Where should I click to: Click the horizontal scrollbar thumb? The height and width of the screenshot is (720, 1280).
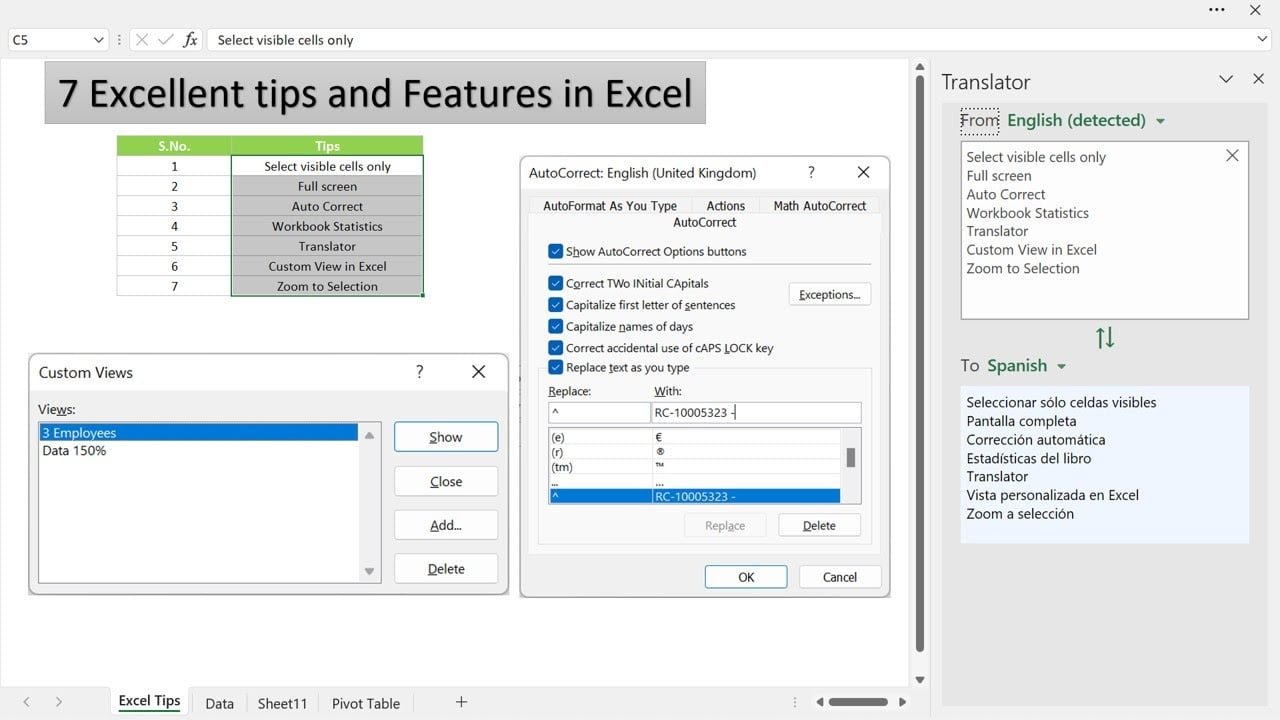[x=858, y=702]
